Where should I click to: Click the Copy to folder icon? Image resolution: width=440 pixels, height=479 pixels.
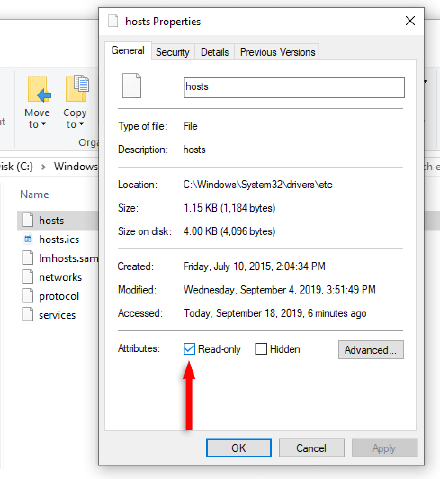coord(77,89)
